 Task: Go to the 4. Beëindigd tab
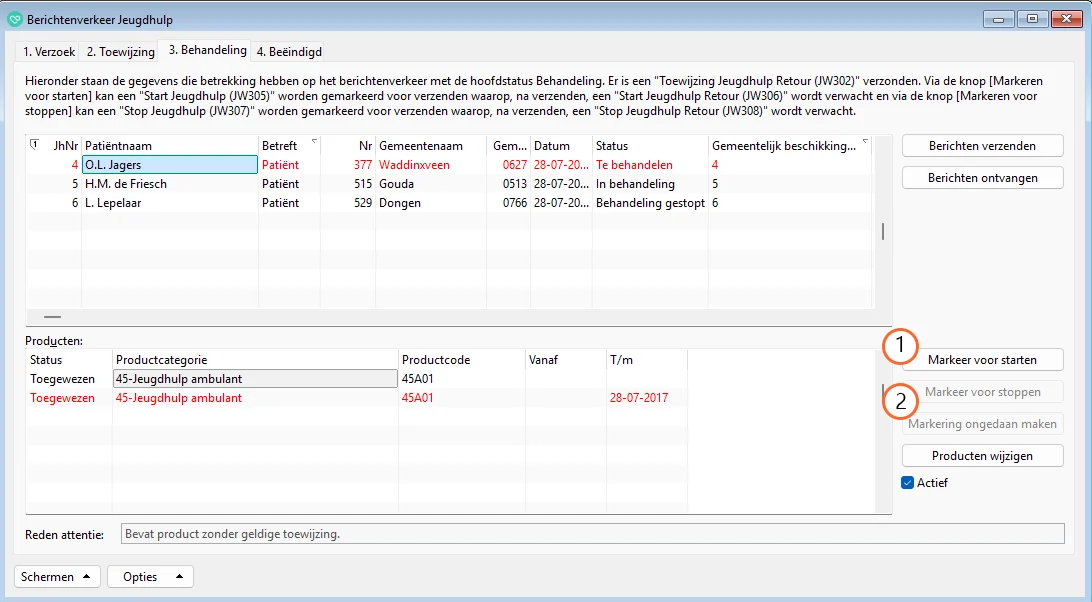[289, 52]
